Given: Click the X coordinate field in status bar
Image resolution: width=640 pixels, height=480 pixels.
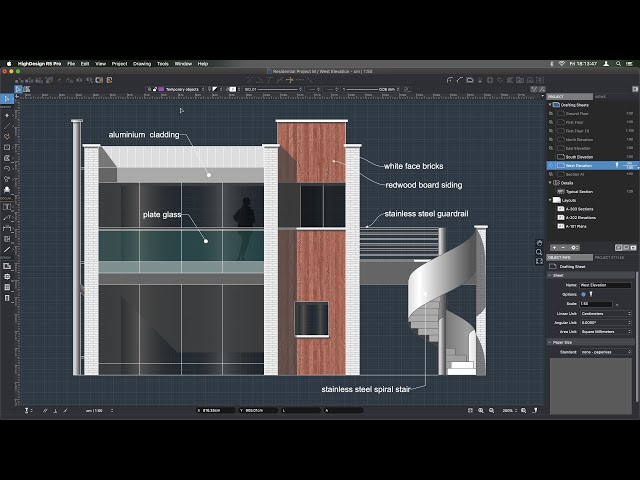Looking at the screenshot, I should pyautogui.click(x=215, y=411).
